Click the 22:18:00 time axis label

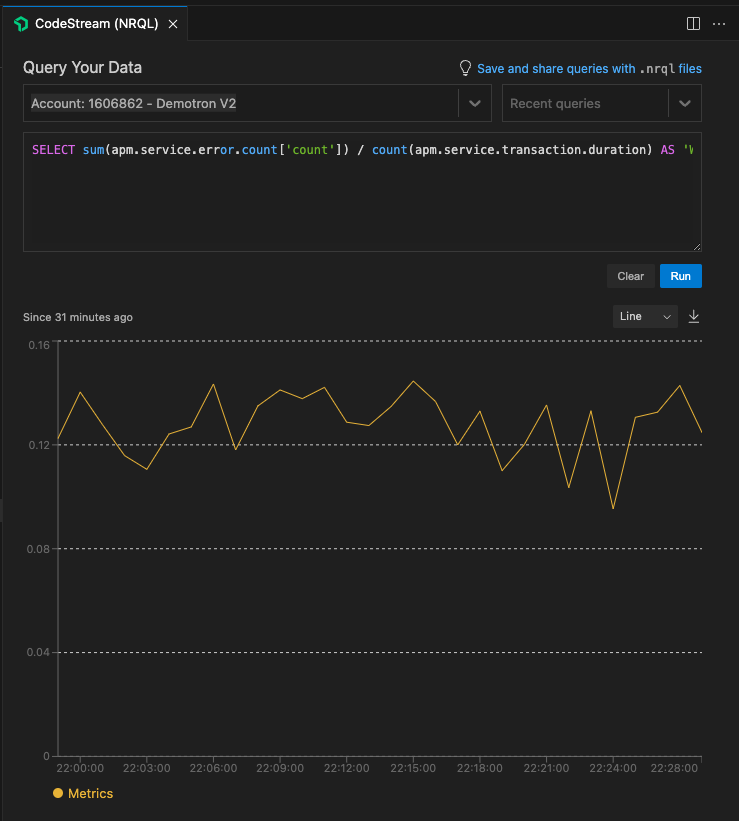[x=479, y=768]
